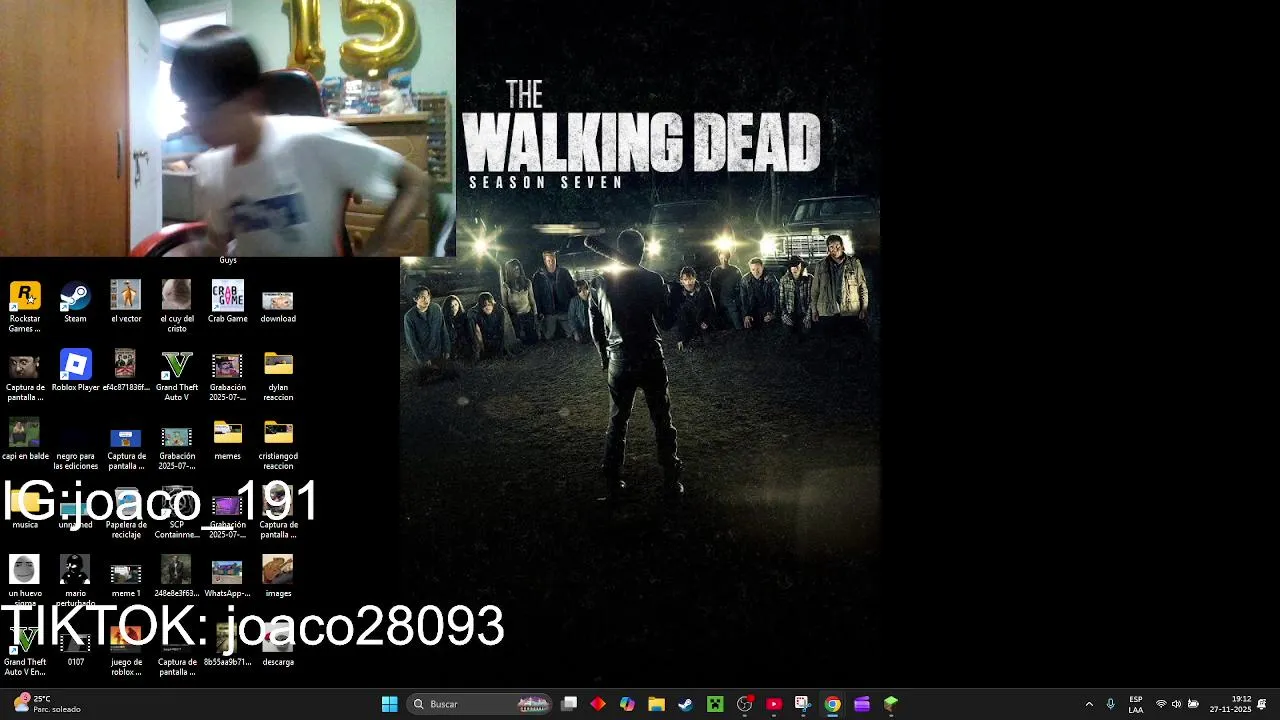
Task: Select the 'download' desktop file
Action: pos(278,306)
